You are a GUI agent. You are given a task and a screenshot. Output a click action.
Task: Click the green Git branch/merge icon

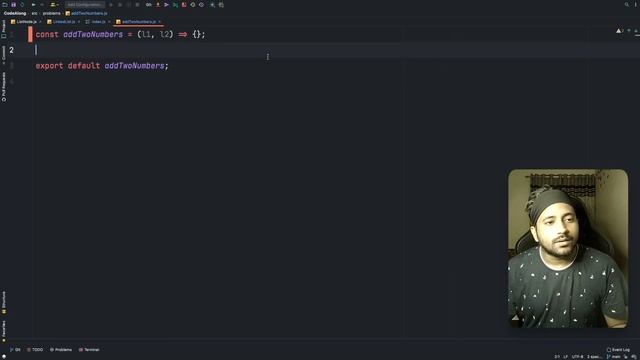click(175, 5)
